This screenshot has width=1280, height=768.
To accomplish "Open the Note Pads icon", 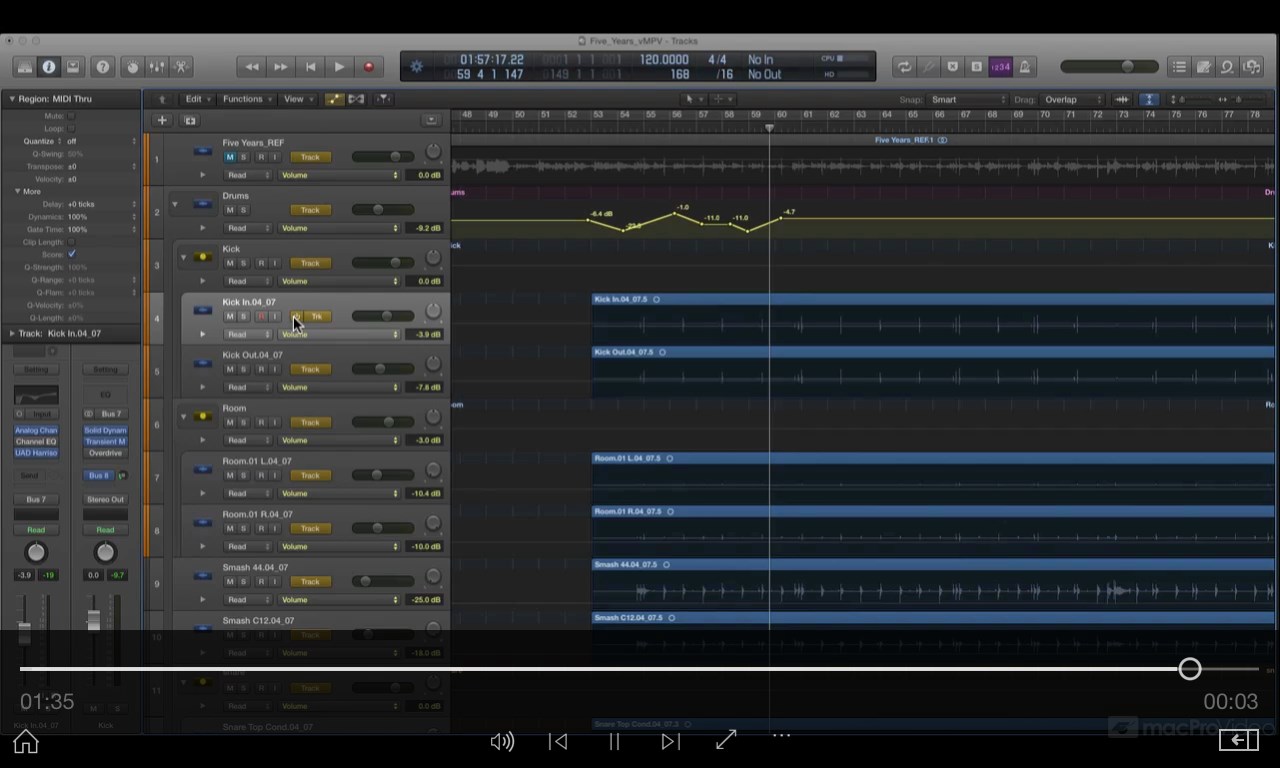I will click(1203, 66).
